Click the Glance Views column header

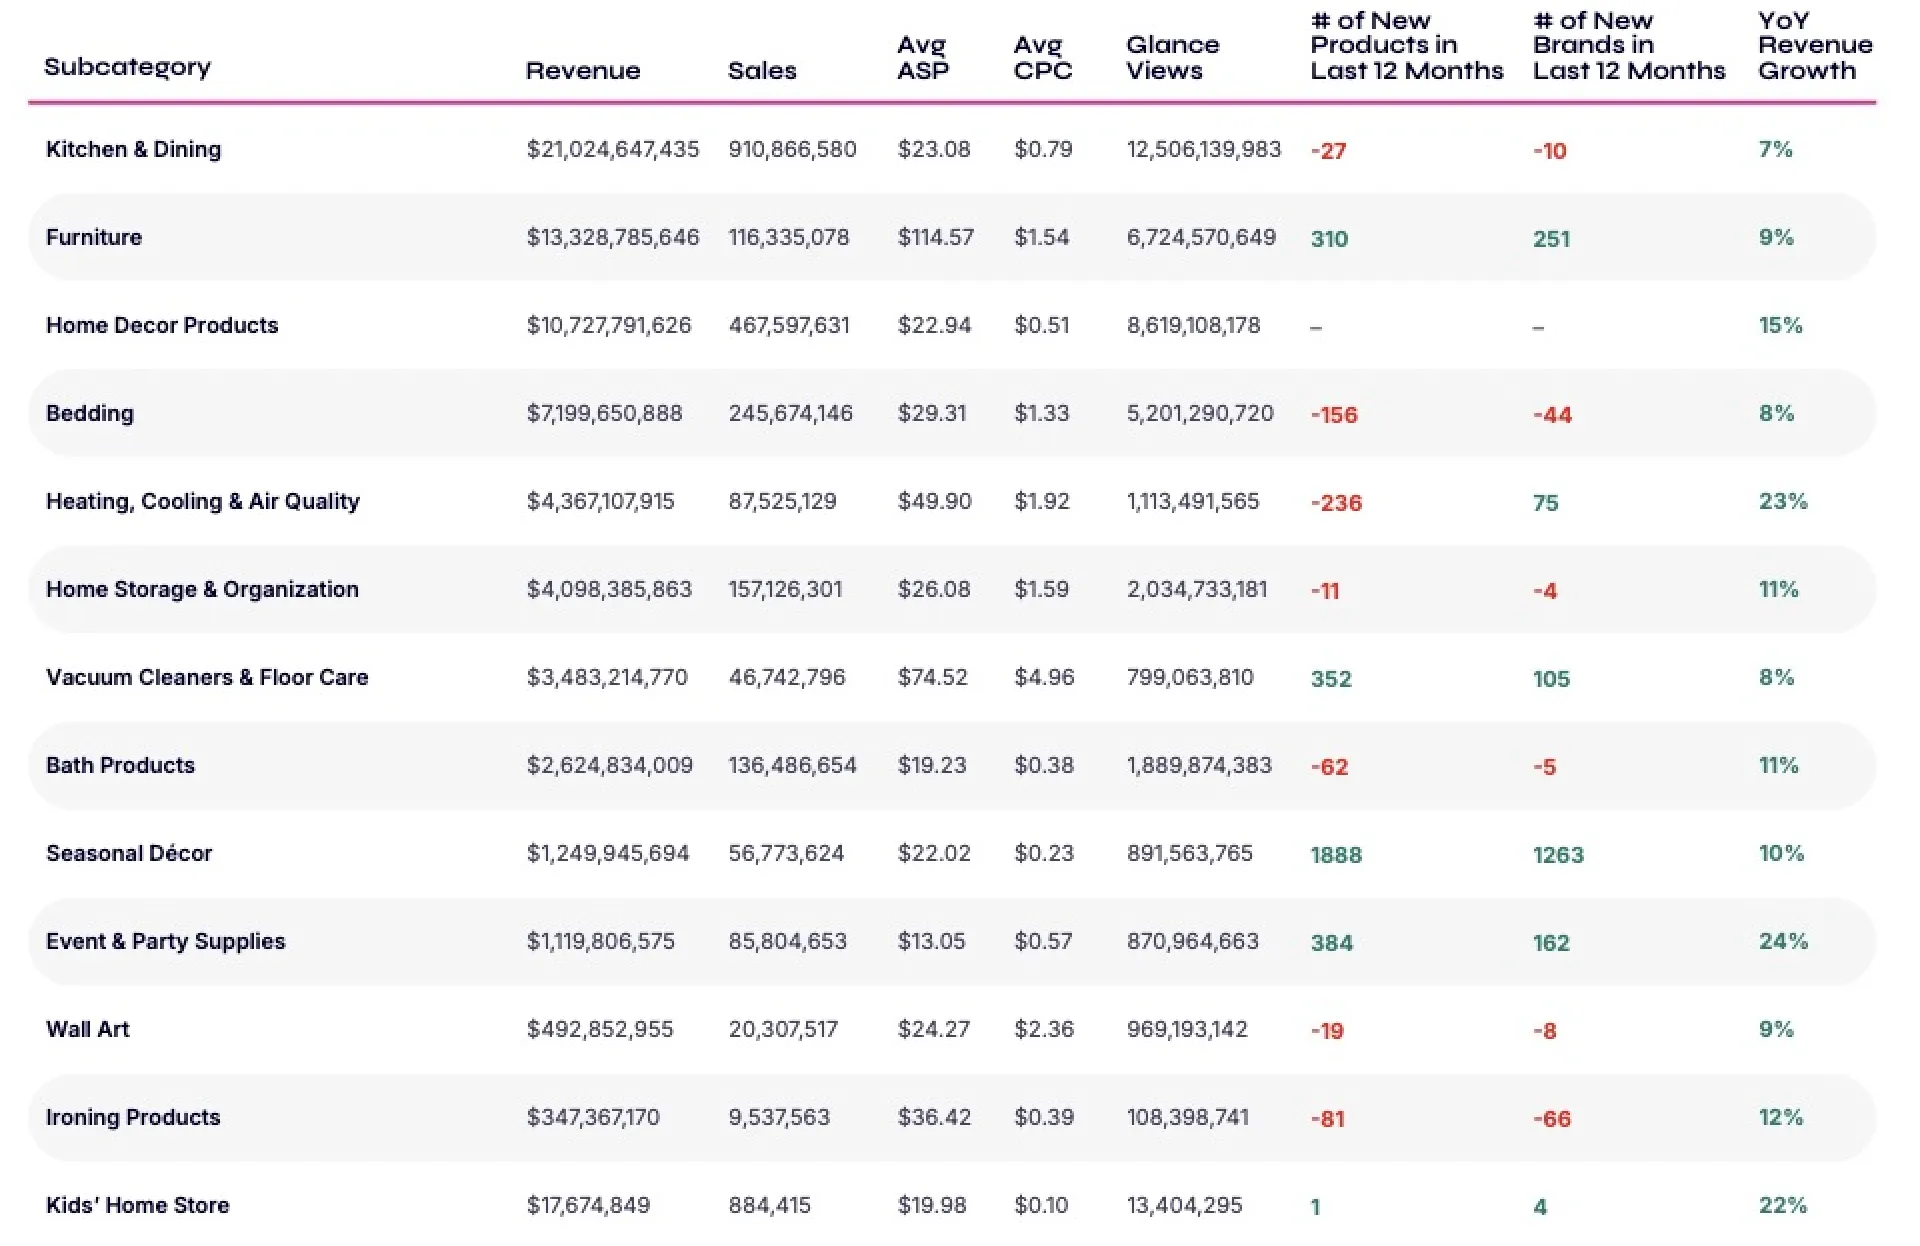(1173, 57)
